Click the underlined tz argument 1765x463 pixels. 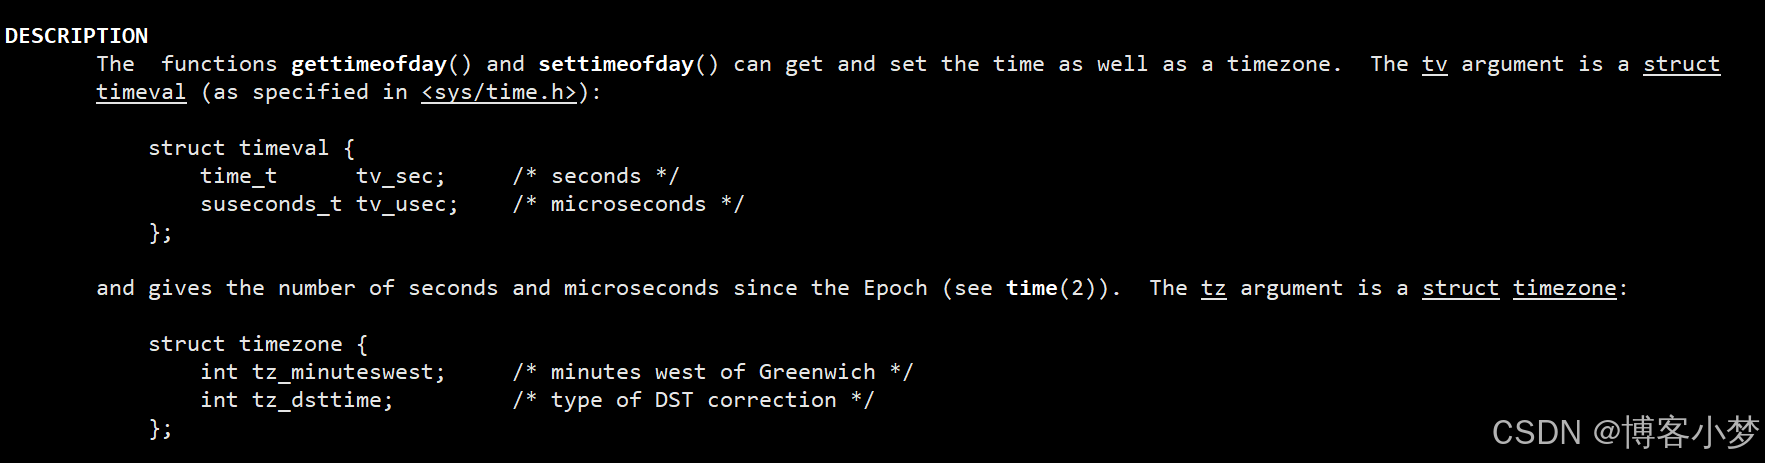(x=1213, y=289)
